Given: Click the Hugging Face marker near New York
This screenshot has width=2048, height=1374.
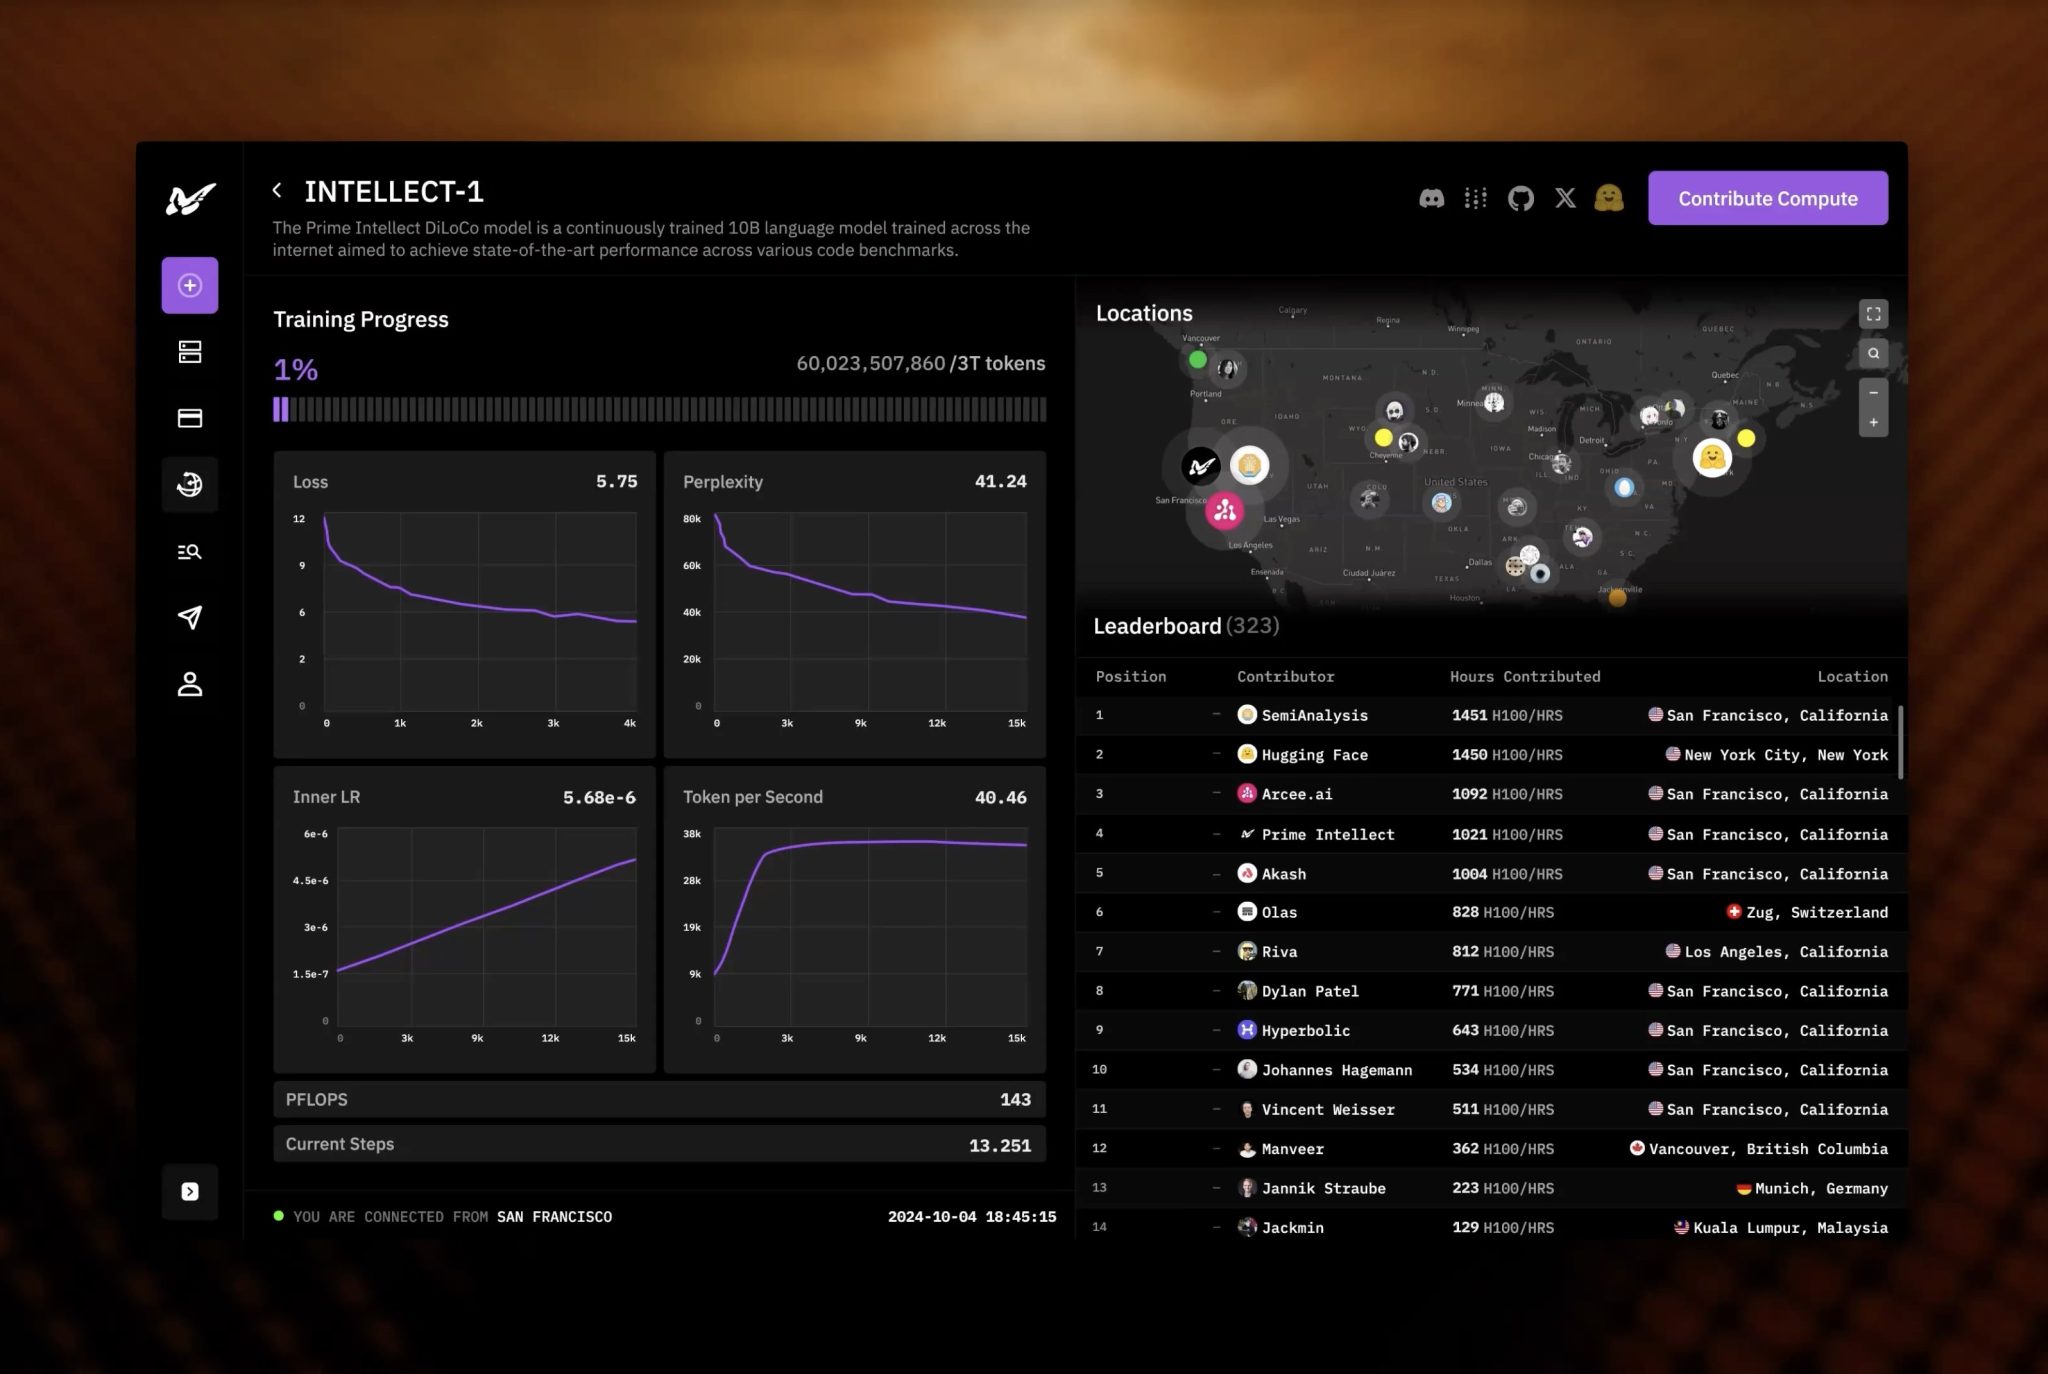Looking at the screenshot, I should pos(1712,458).
